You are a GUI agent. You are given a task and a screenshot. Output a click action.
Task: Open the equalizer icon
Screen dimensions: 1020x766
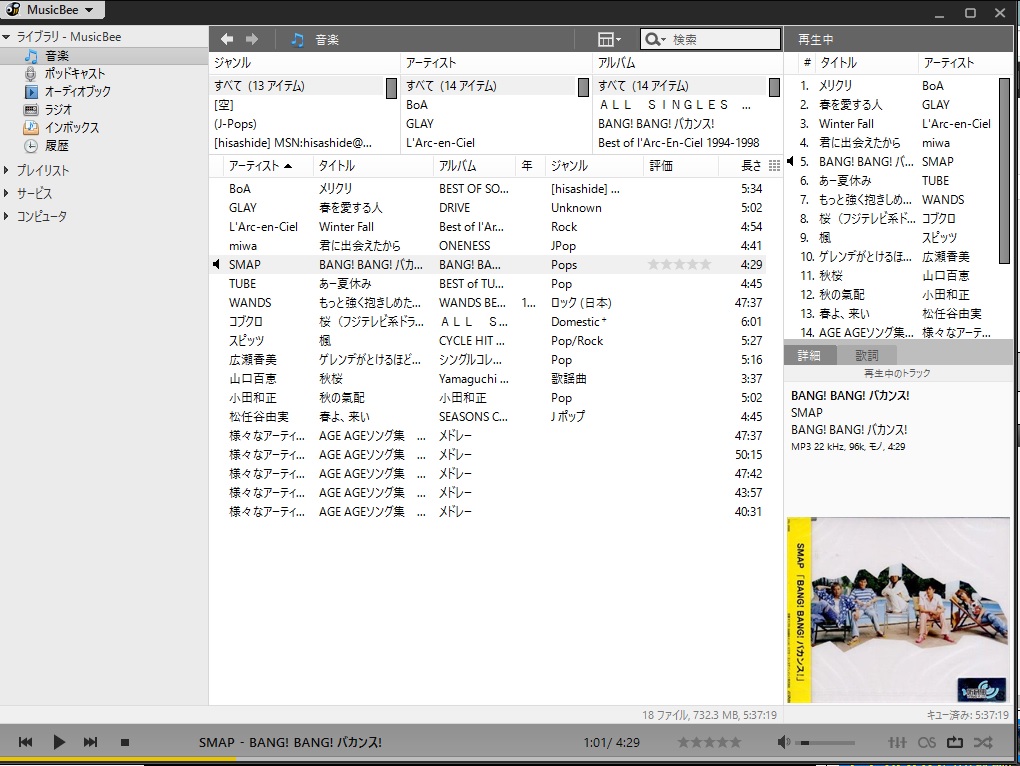897,742
